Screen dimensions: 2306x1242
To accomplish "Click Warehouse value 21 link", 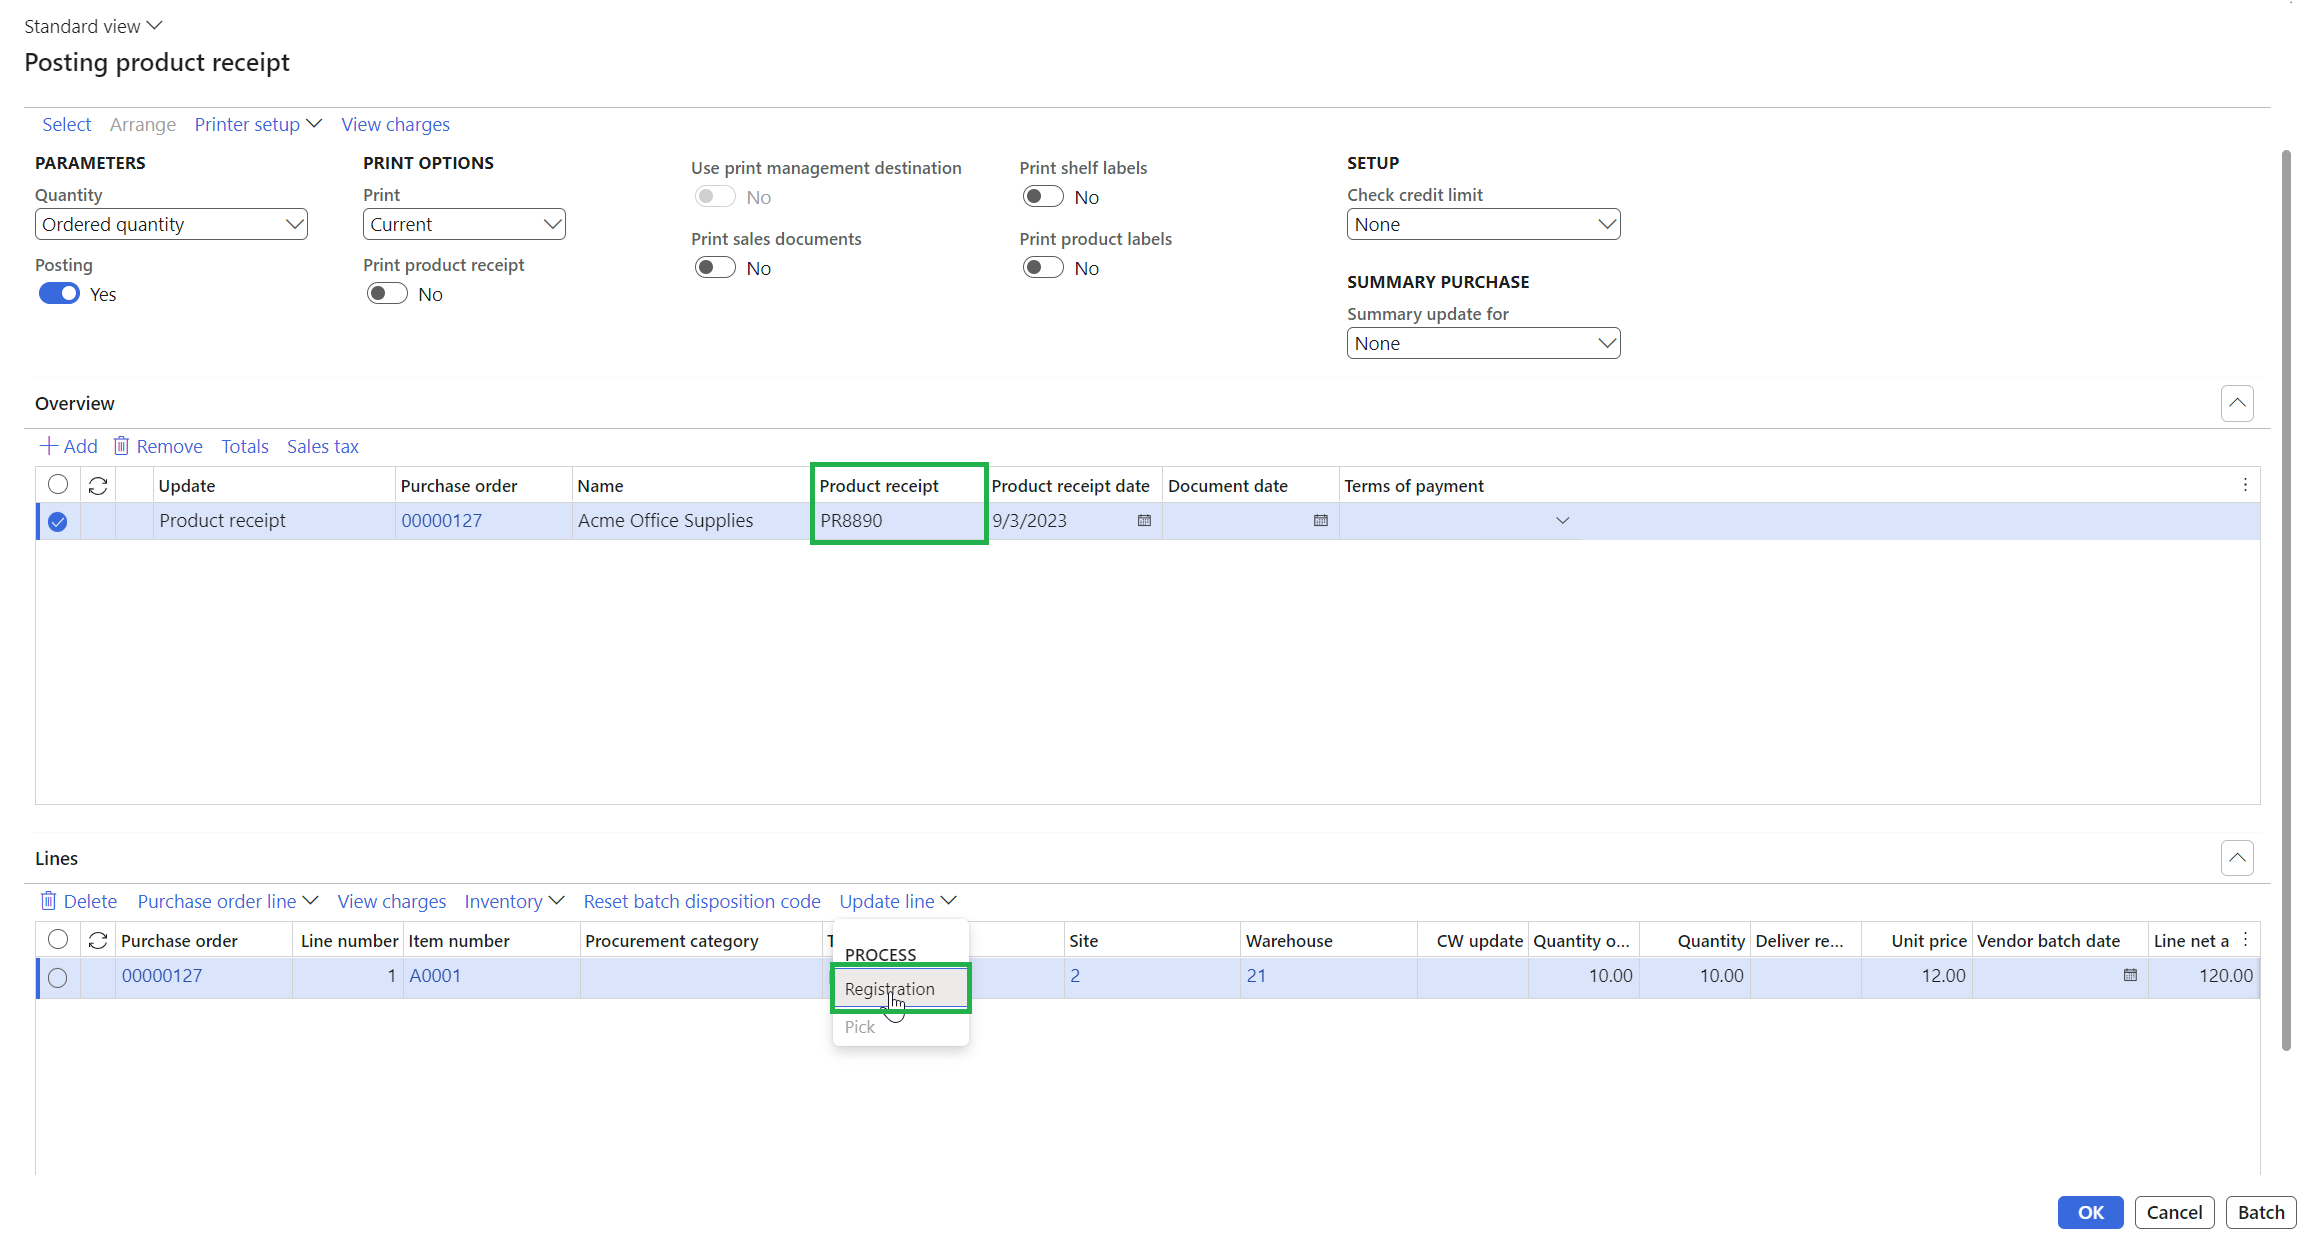I will pyautogui.click(x=1256, y=976).
